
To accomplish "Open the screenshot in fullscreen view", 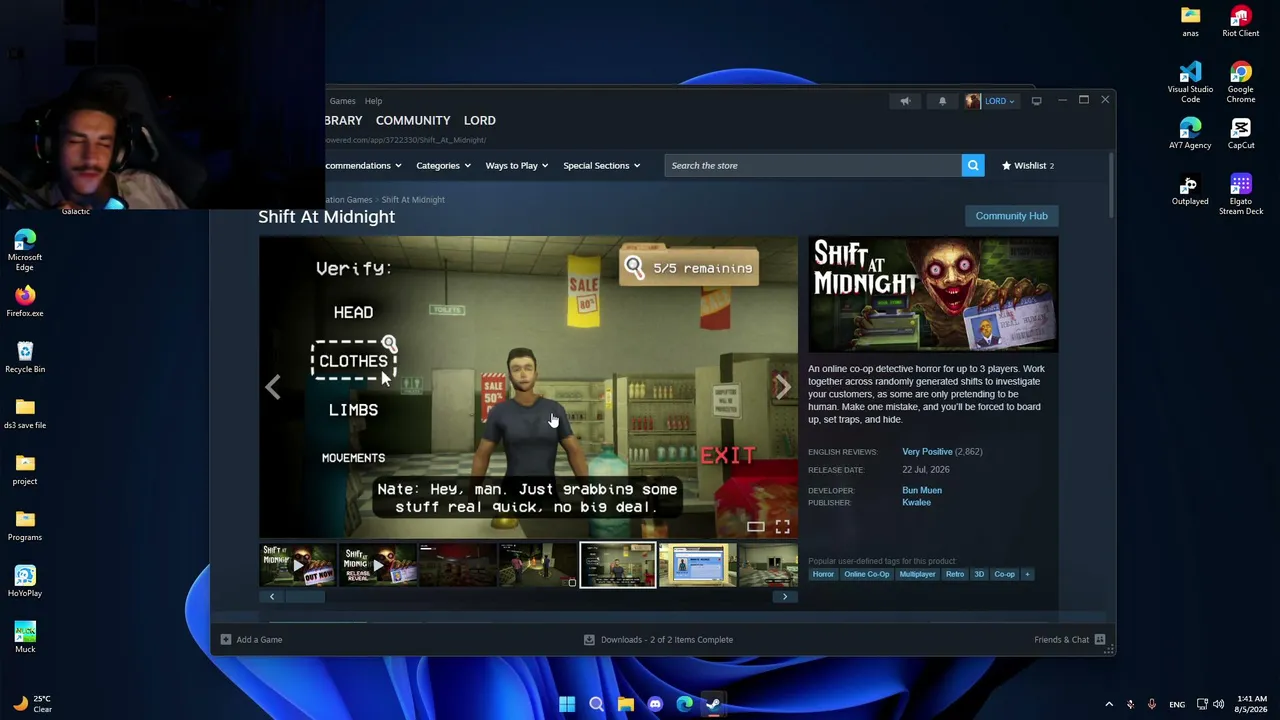I will [x=782, y=527].
